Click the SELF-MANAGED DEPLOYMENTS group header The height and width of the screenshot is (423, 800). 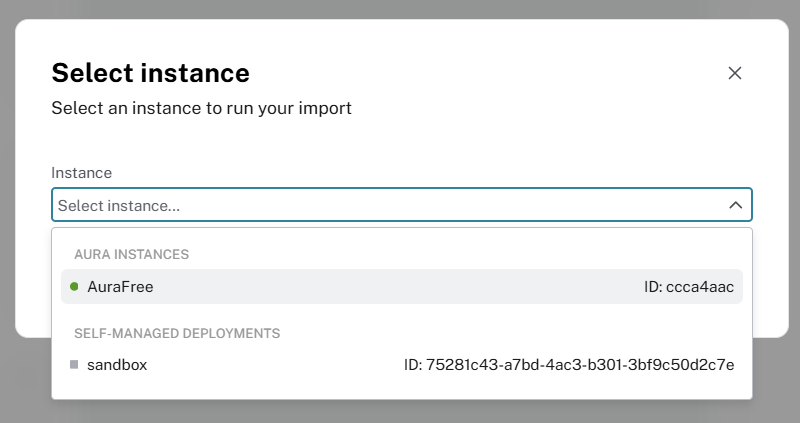(177, 333)
